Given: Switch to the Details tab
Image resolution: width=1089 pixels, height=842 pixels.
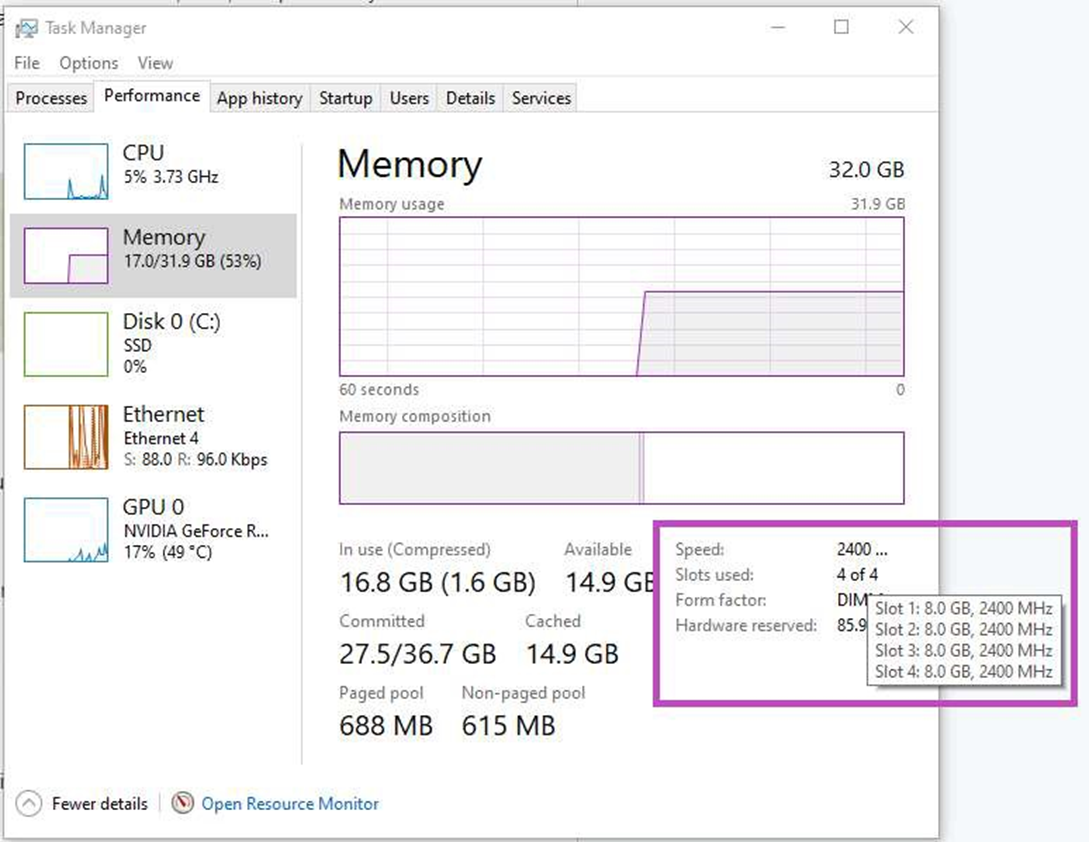Looking at the screenshot, I should point(470,98).
